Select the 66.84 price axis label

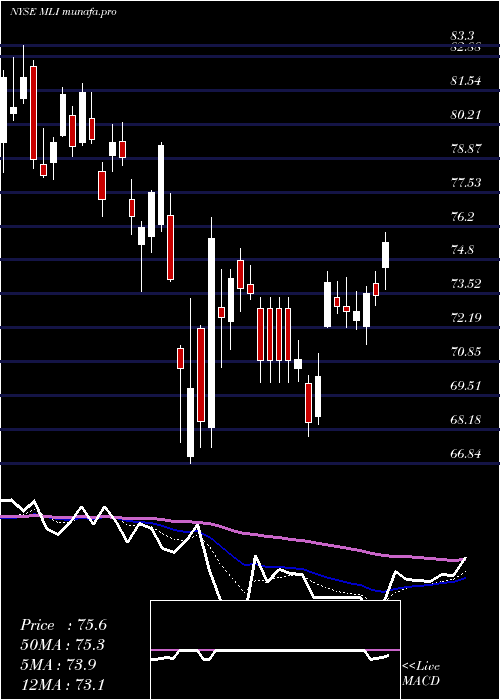[x=466, y=454]
